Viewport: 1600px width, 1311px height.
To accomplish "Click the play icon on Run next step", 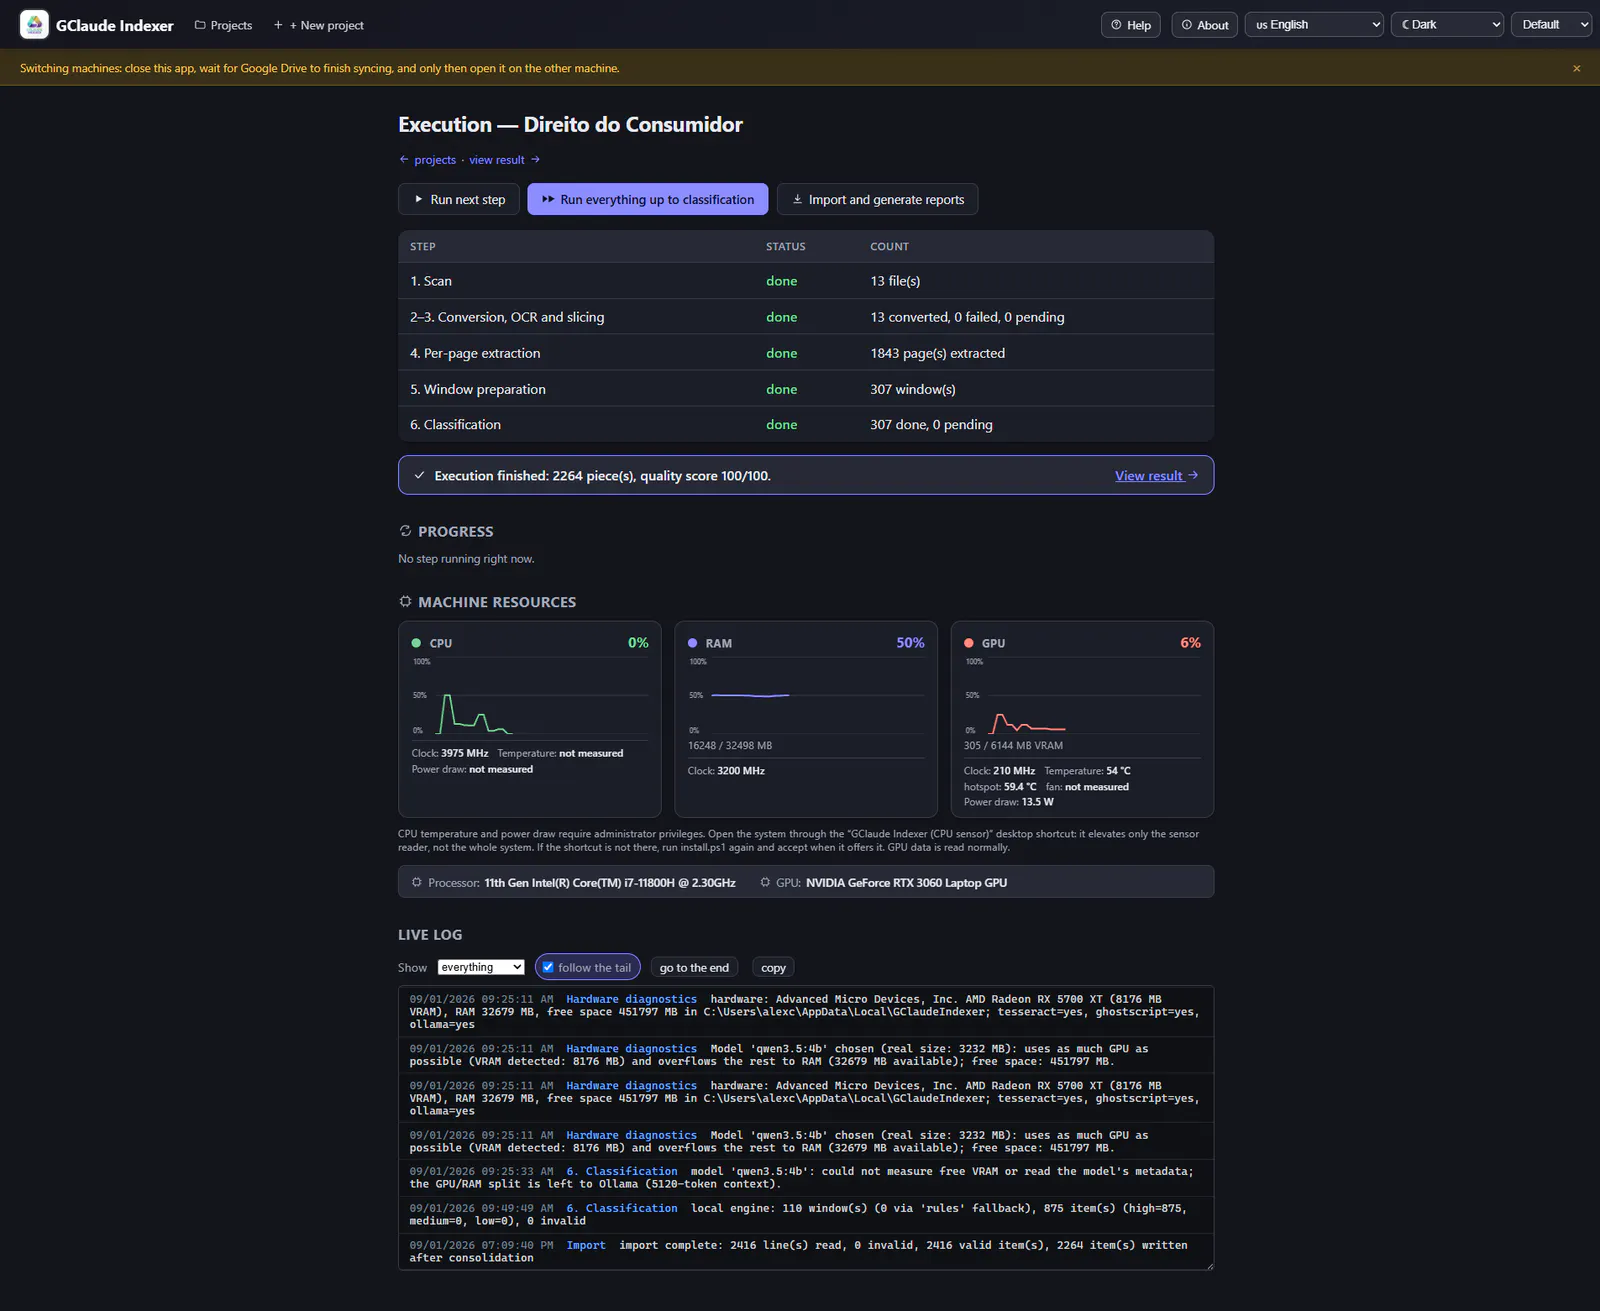I will [x=419, y=199].
